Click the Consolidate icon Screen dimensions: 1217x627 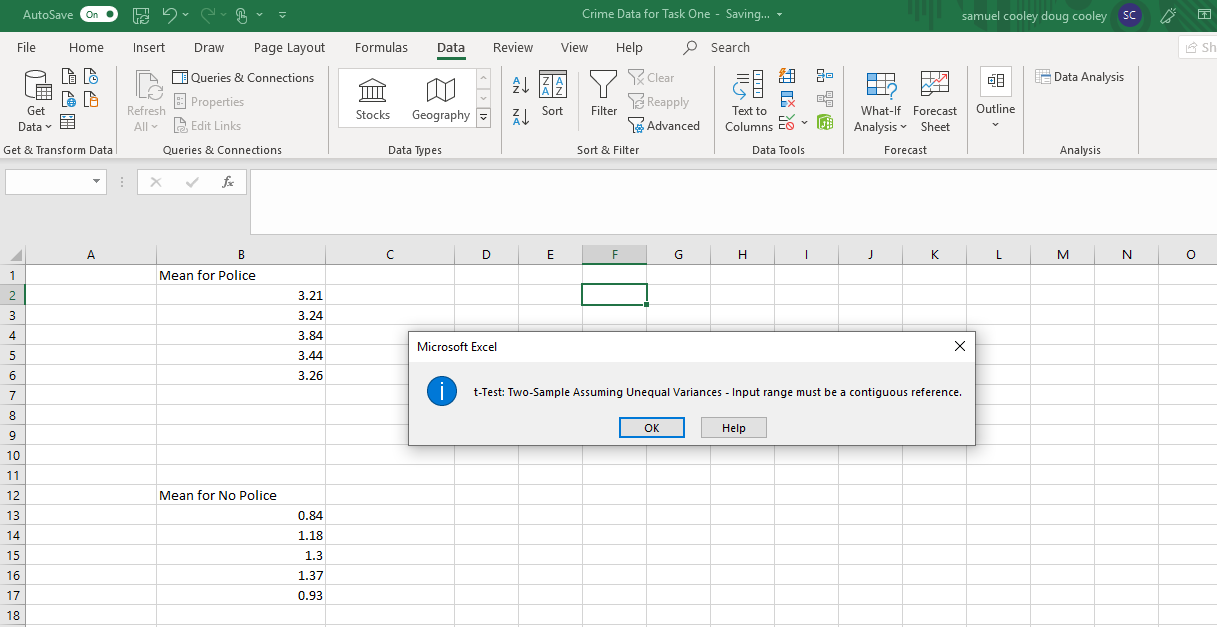click(x=824, y=75)
